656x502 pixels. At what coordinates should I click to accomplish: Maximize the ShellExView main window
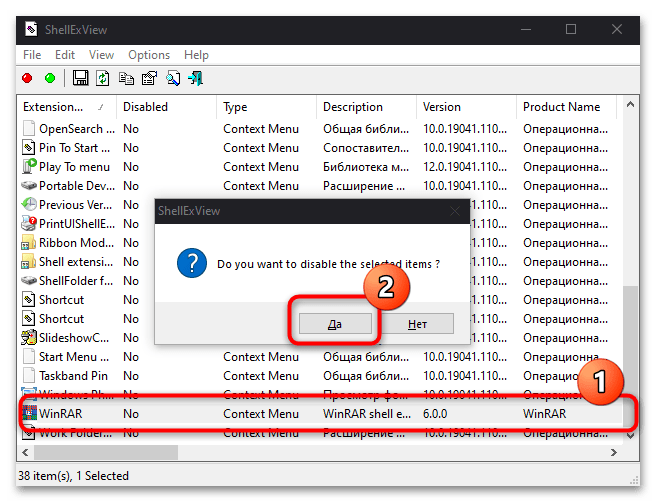pyautogui.click(x=571, y=30)
